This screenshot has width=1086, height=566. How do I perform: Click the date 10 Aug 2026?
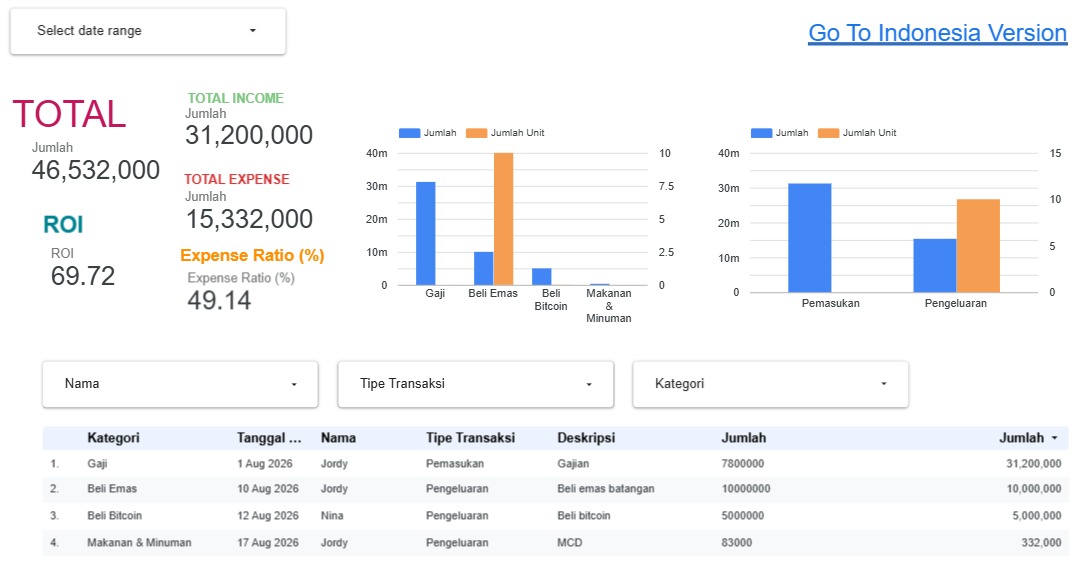(x=268, y=488)
